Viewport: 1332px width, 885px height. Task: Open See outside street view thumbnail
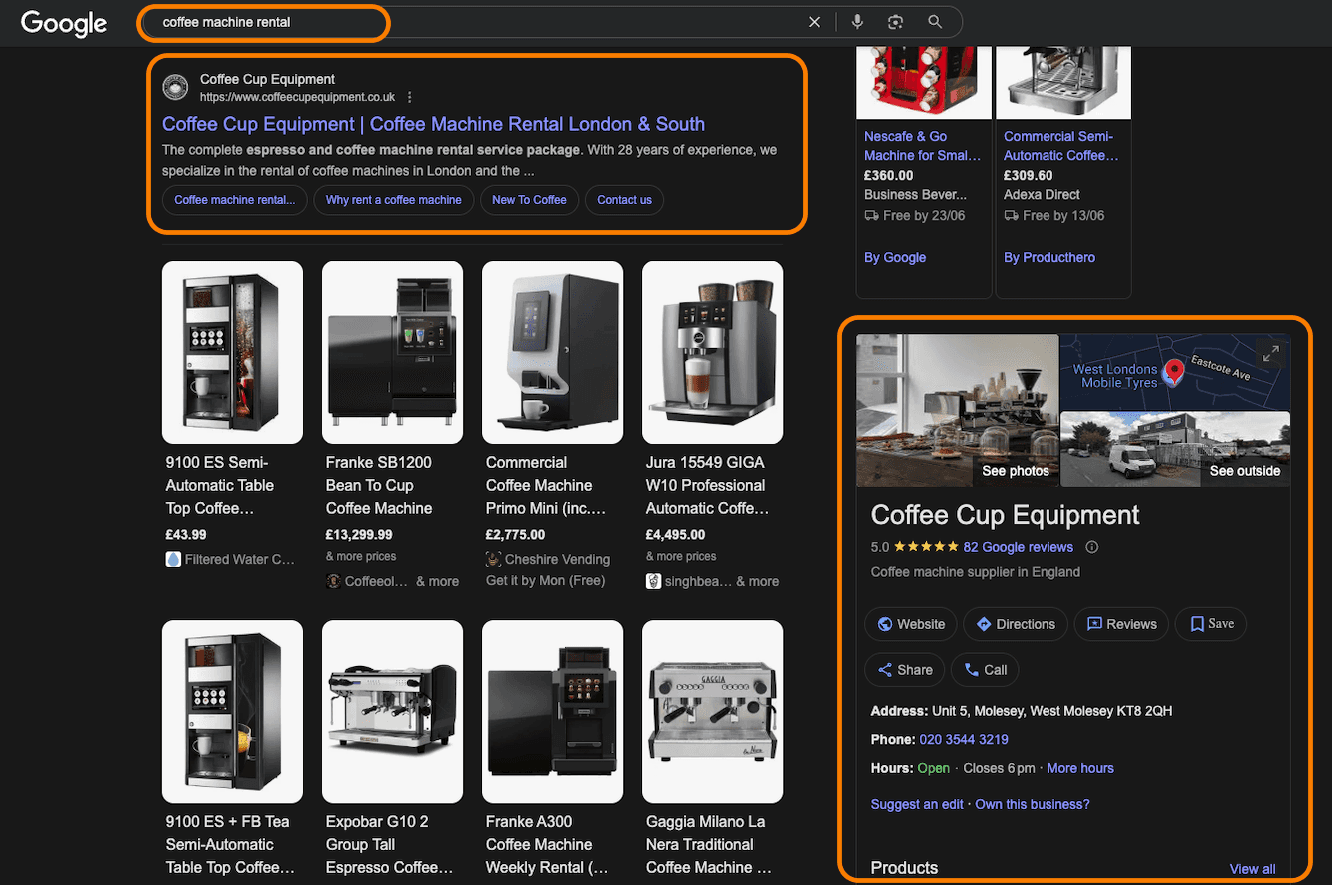tap(1175, 449)
